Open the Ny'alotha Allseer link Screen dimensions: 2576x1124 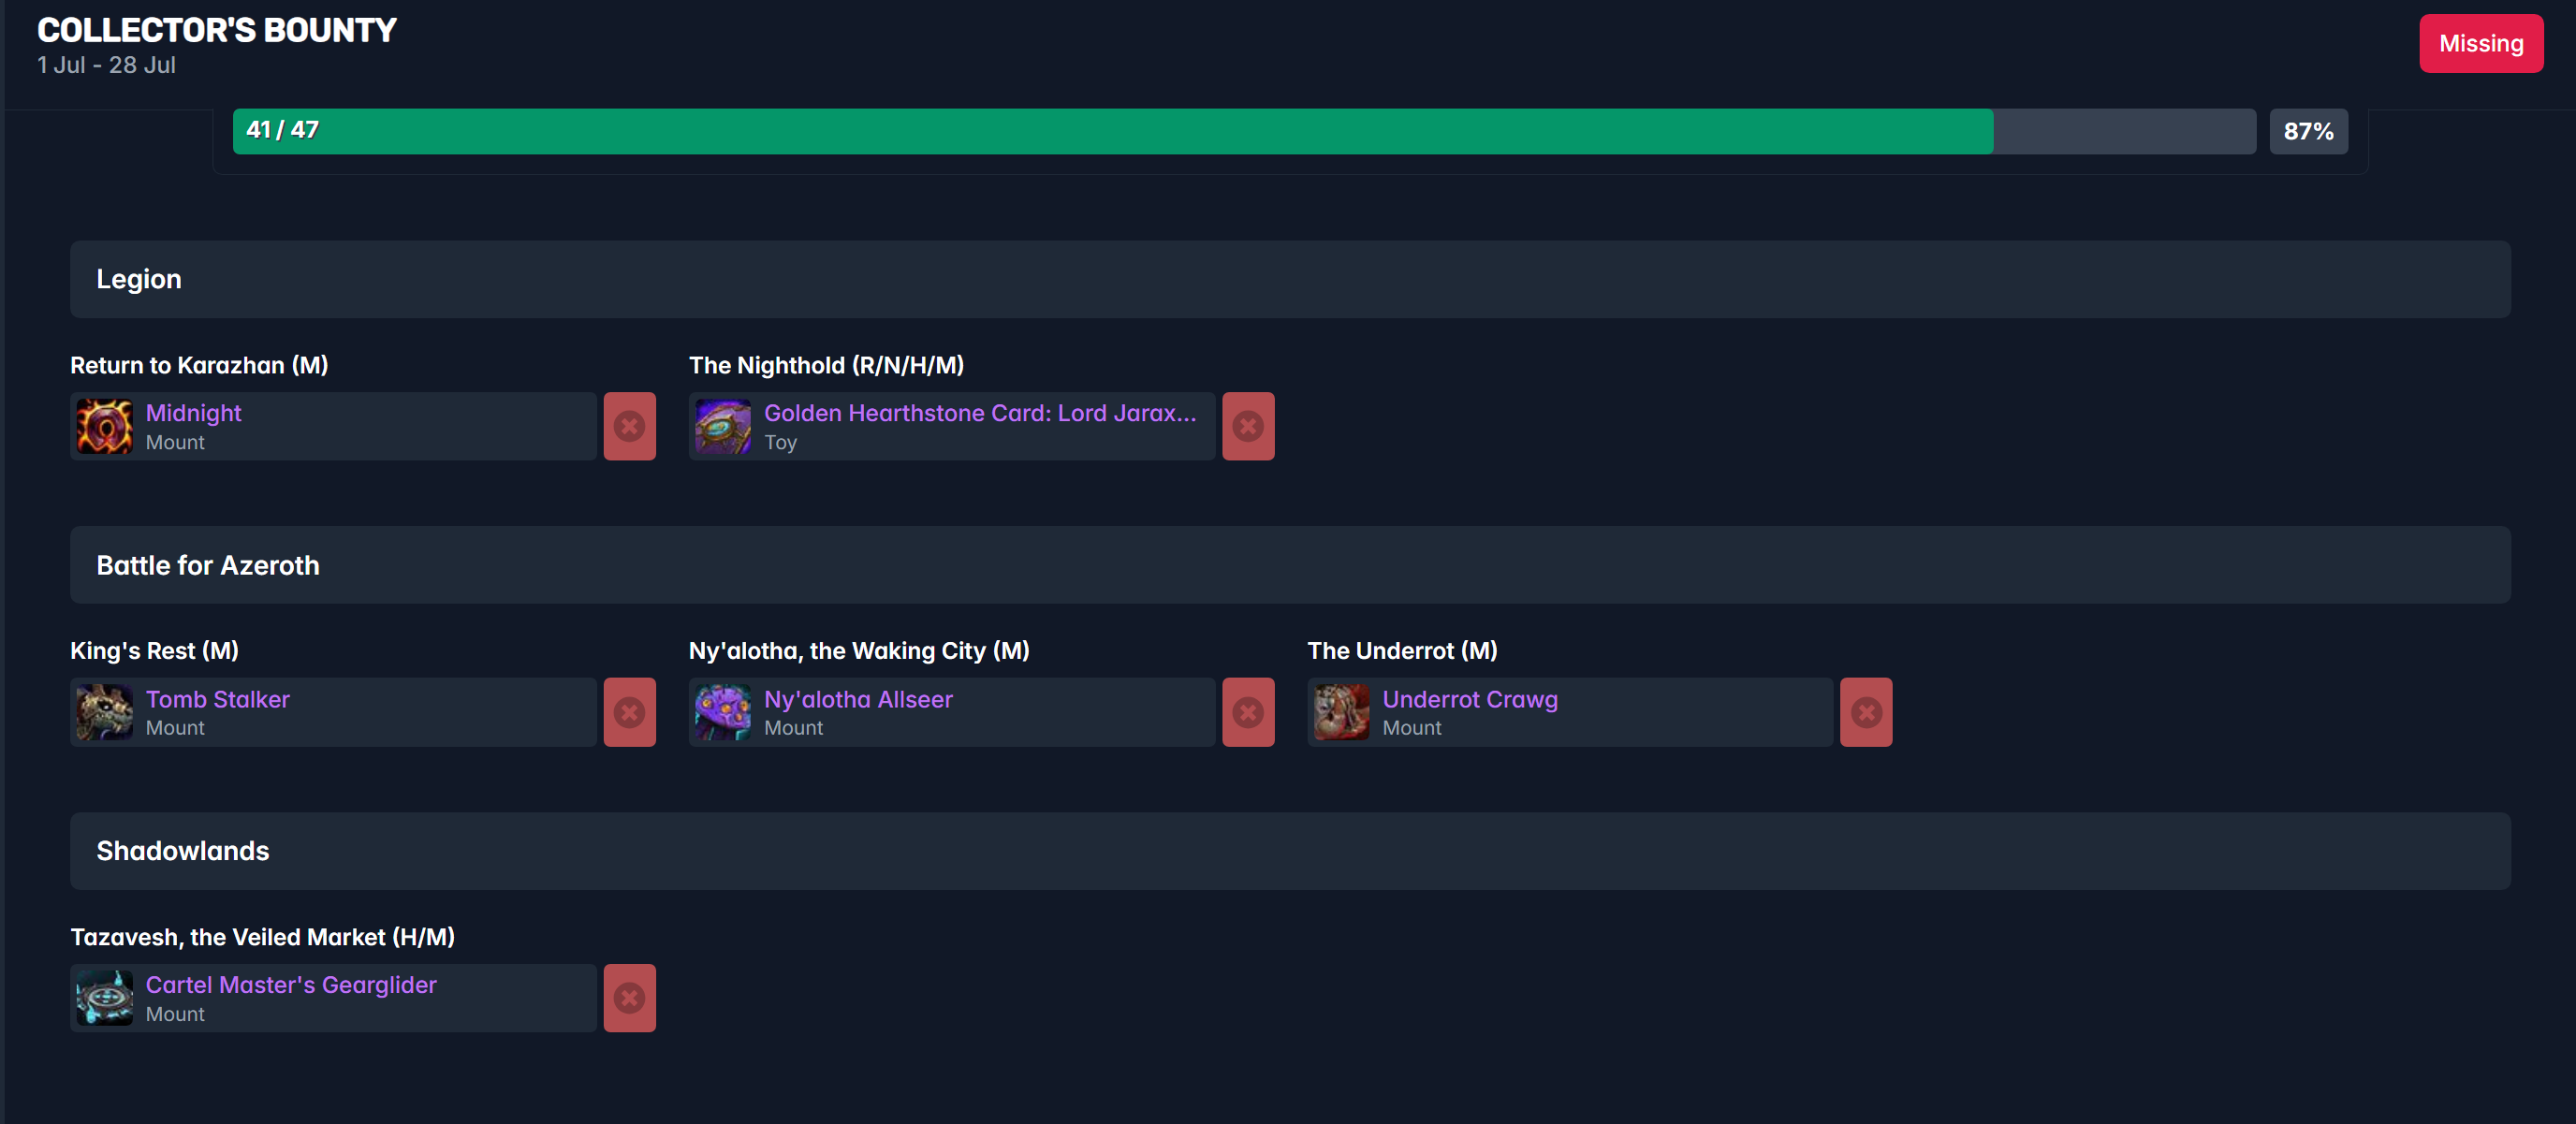pyautogui.click(x=858, y=699)
